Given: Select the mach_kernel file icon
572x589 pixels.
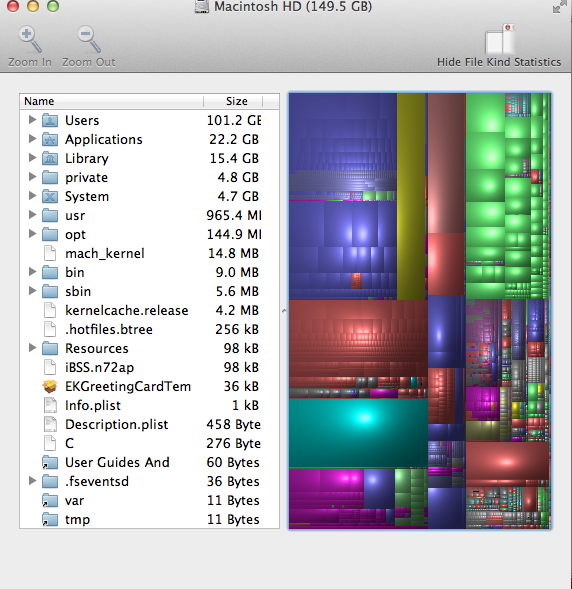Looking at the screenshot, I should (x=50, y=253).
